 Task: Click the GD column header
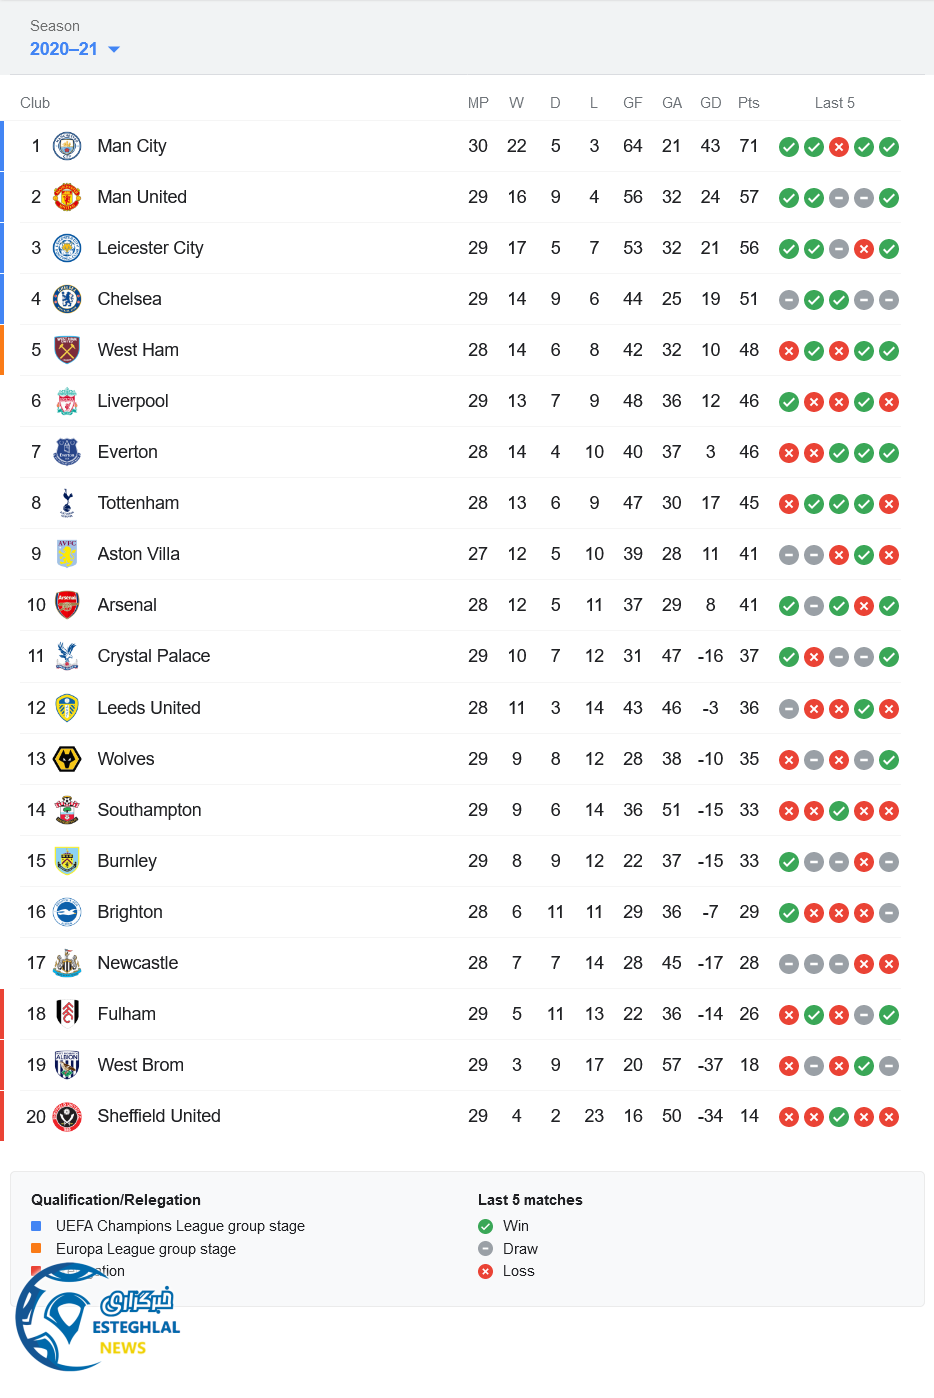[710, 103]
